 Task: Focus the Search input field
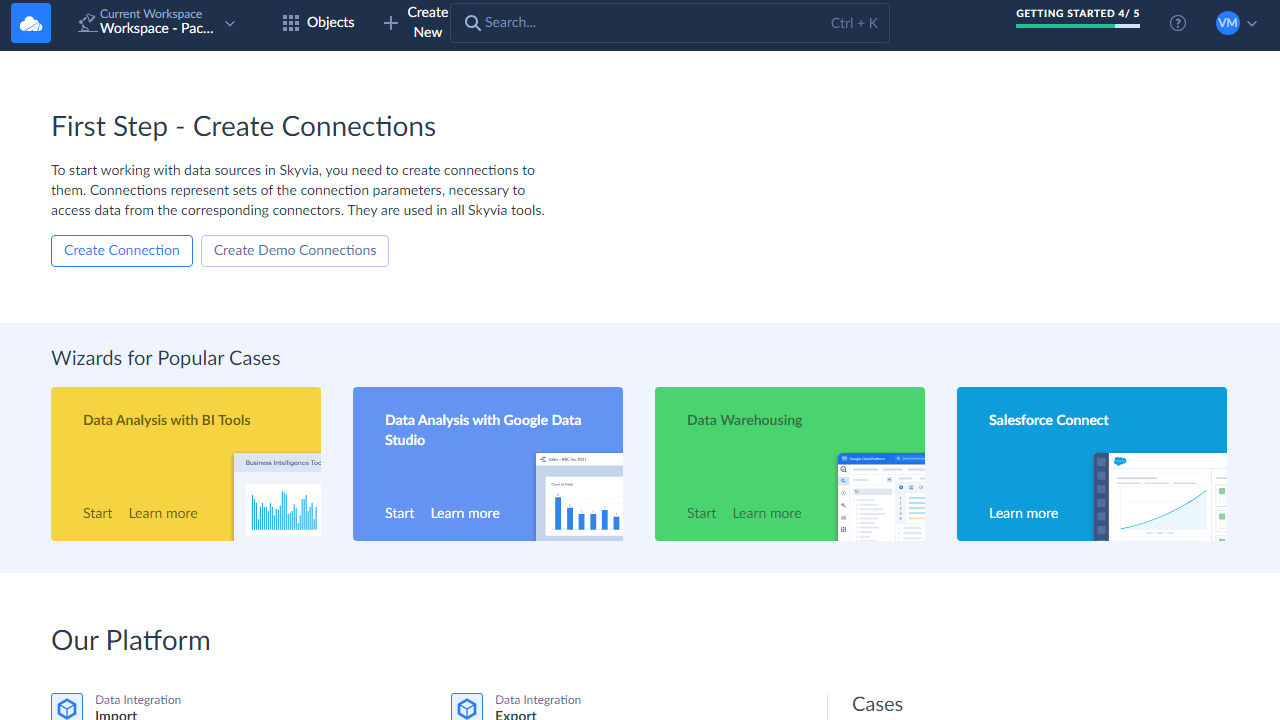(650, 23)
